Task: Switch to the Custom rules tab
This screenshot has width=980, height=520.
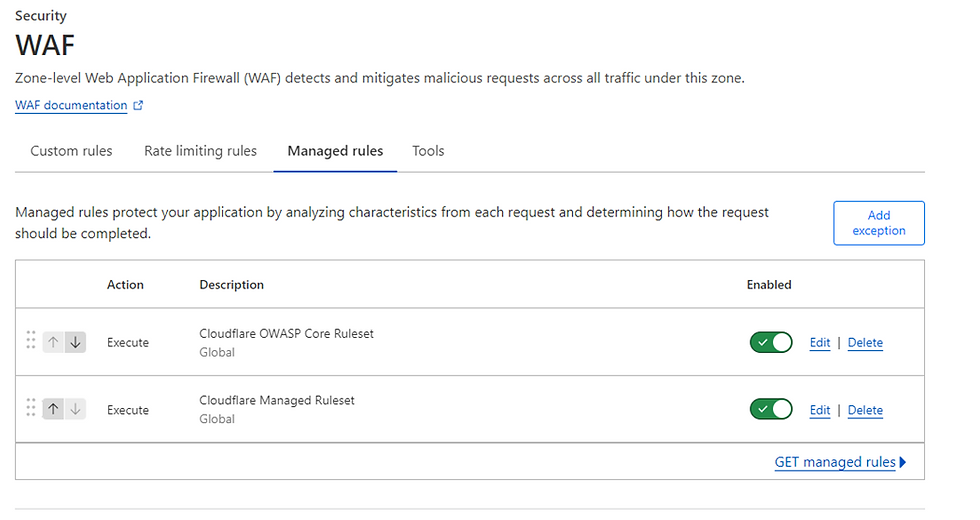Action: coord(71,151)
